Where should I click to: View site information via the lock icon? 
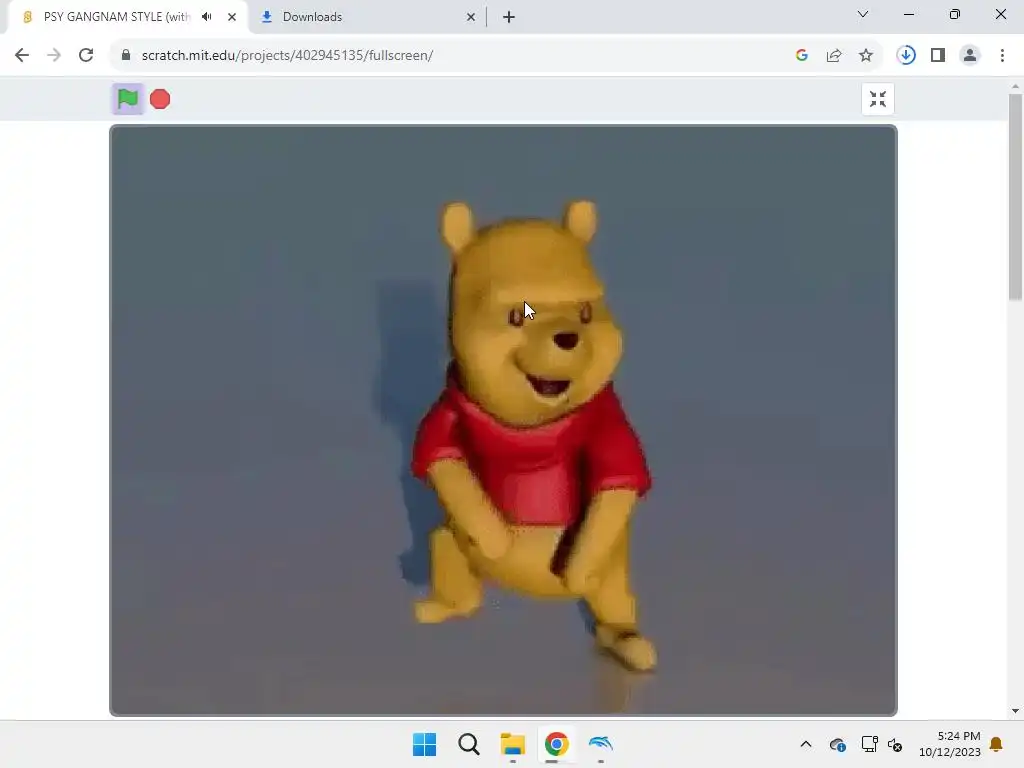(x=126, y=56)
